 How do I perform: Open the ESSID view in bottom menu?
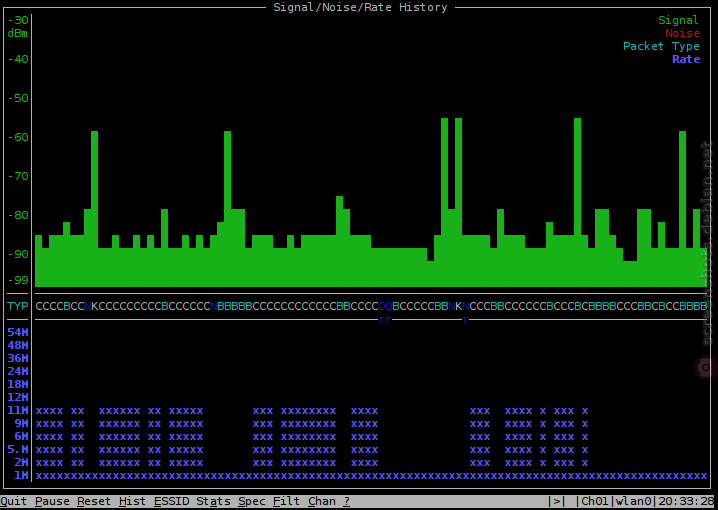click(171, 501)
